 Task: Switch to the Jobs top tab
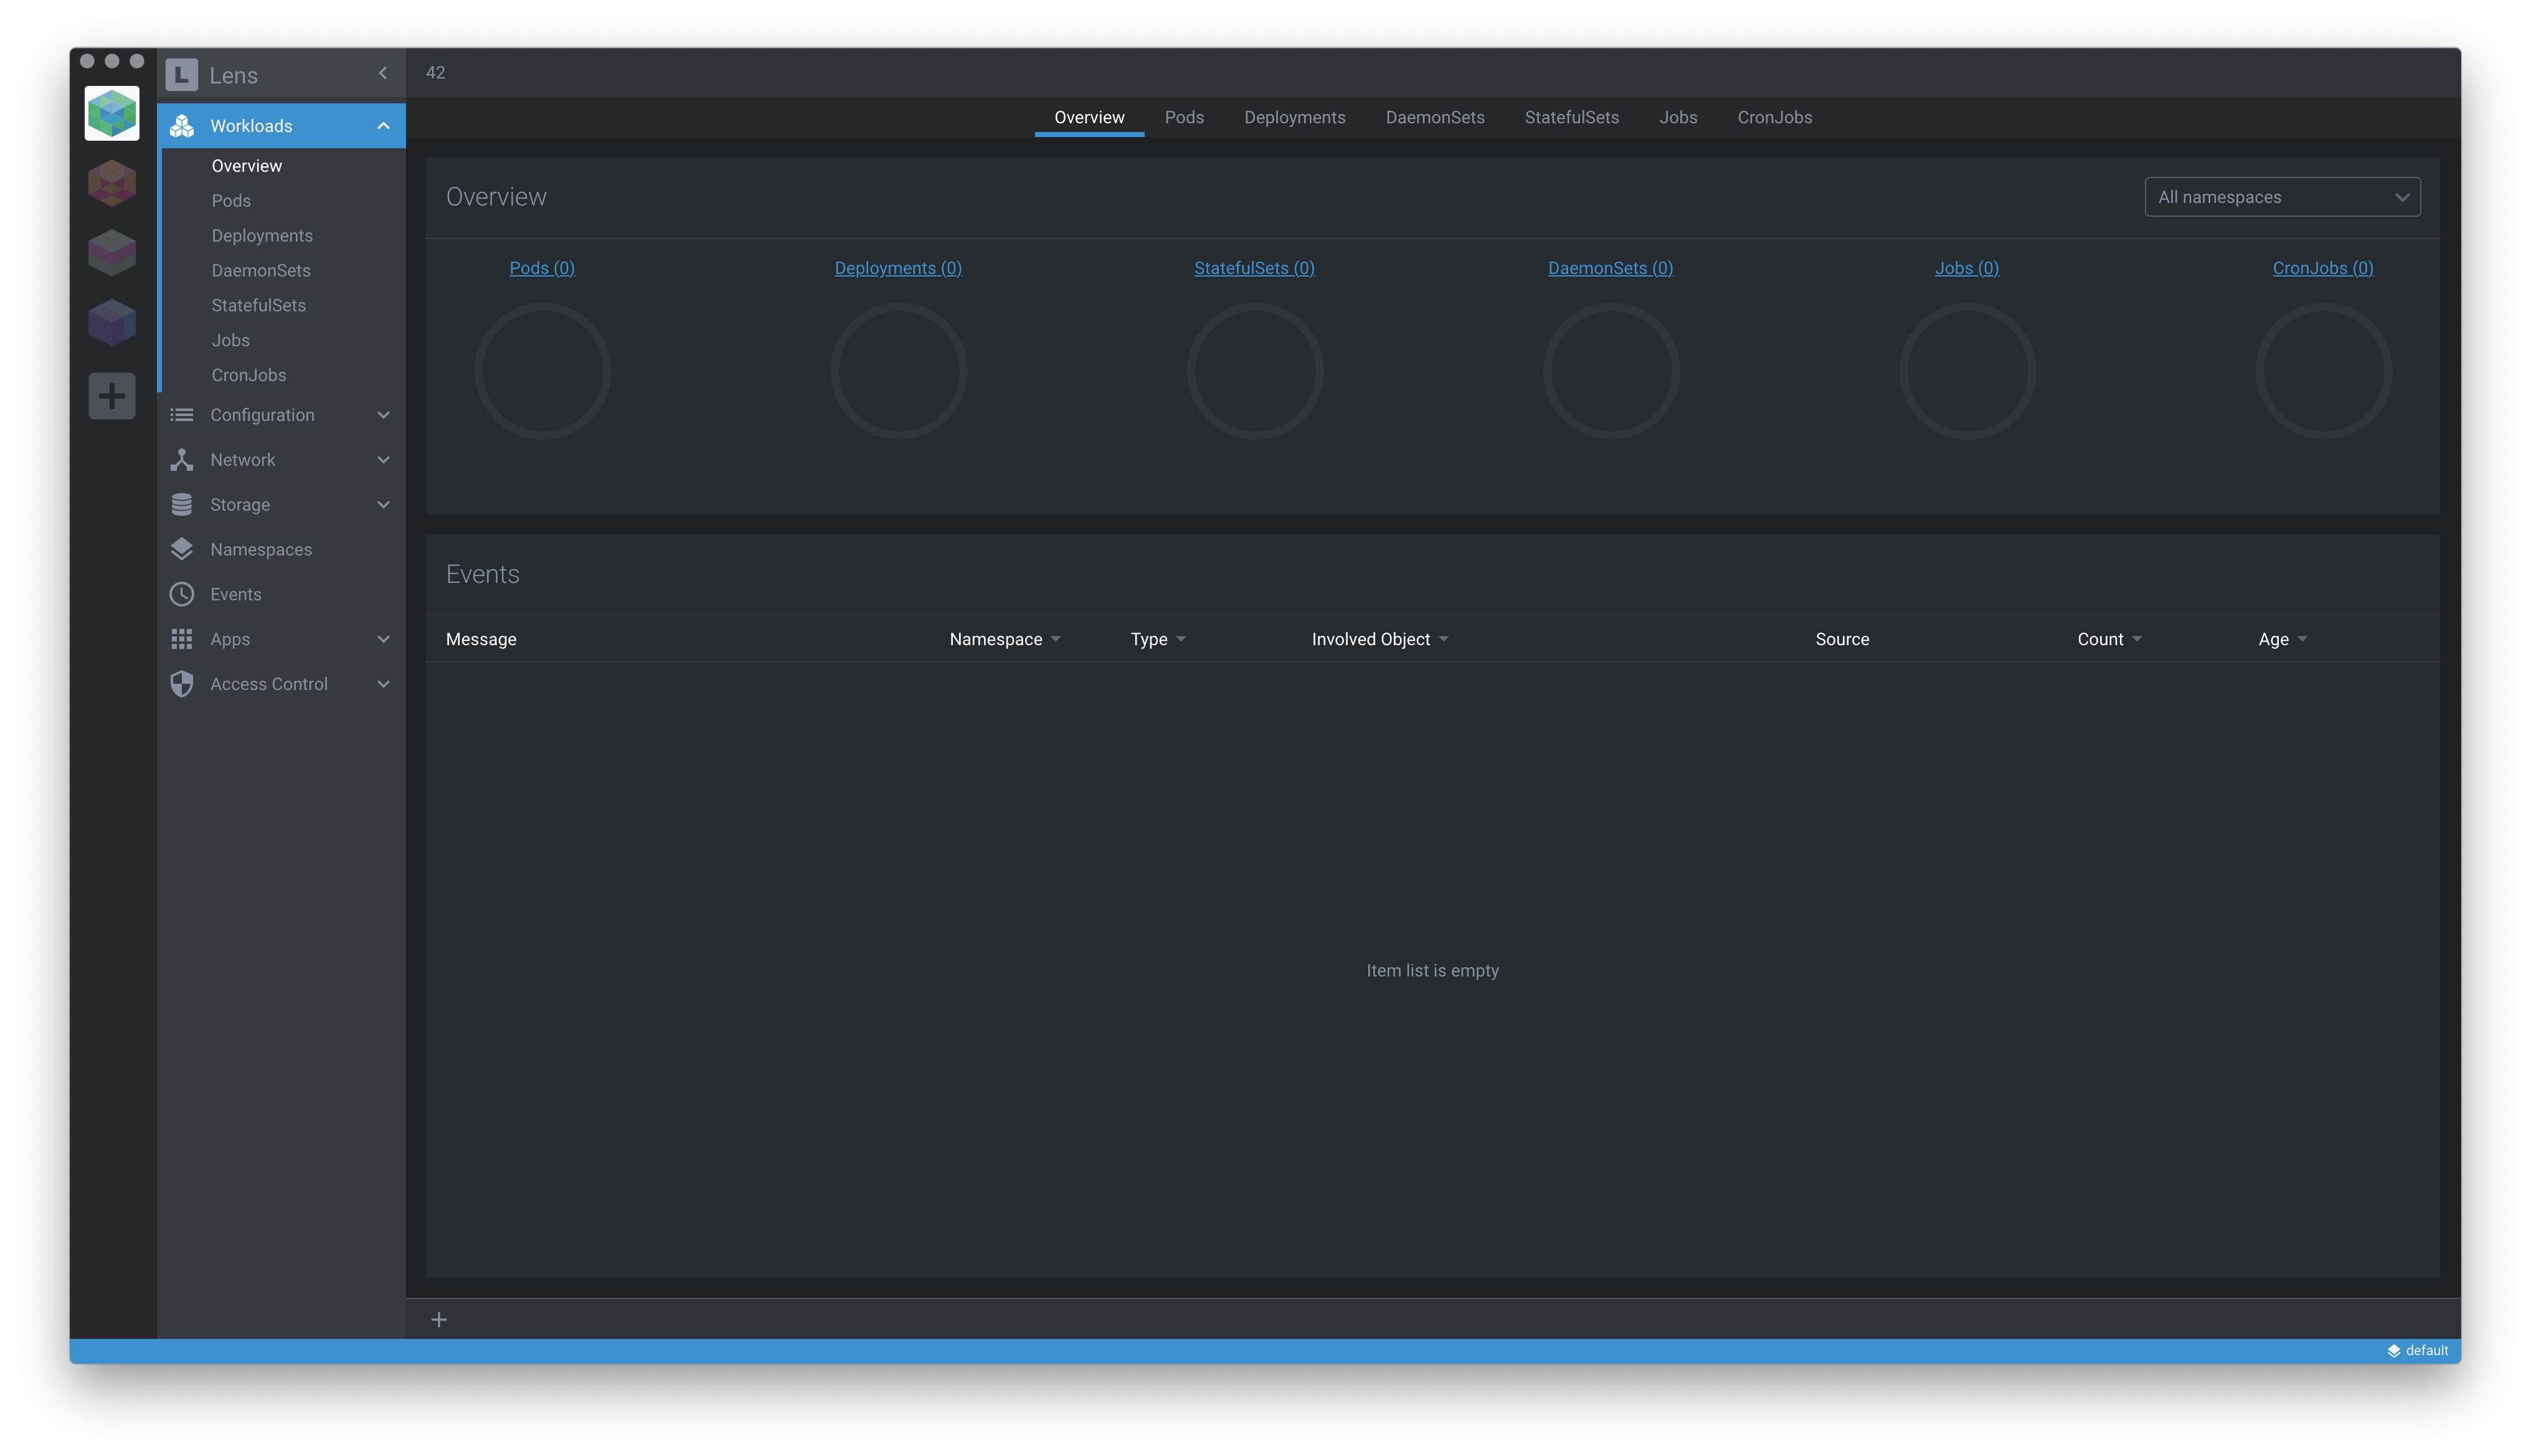[1678, 117]
